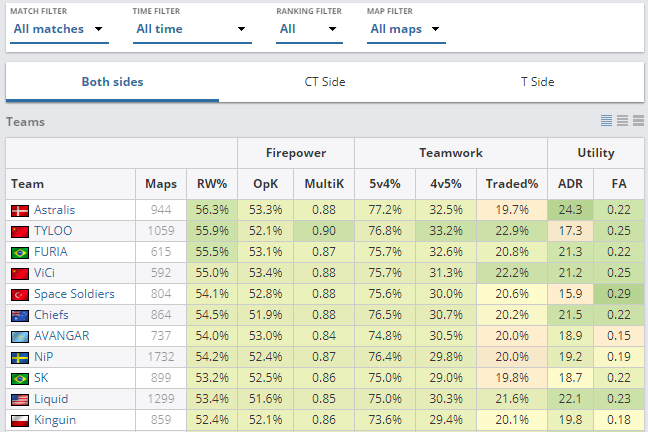Click the Astralis Denmark flag icon
The width and height of the screenshot is (648, 432).
click(20, 210)
